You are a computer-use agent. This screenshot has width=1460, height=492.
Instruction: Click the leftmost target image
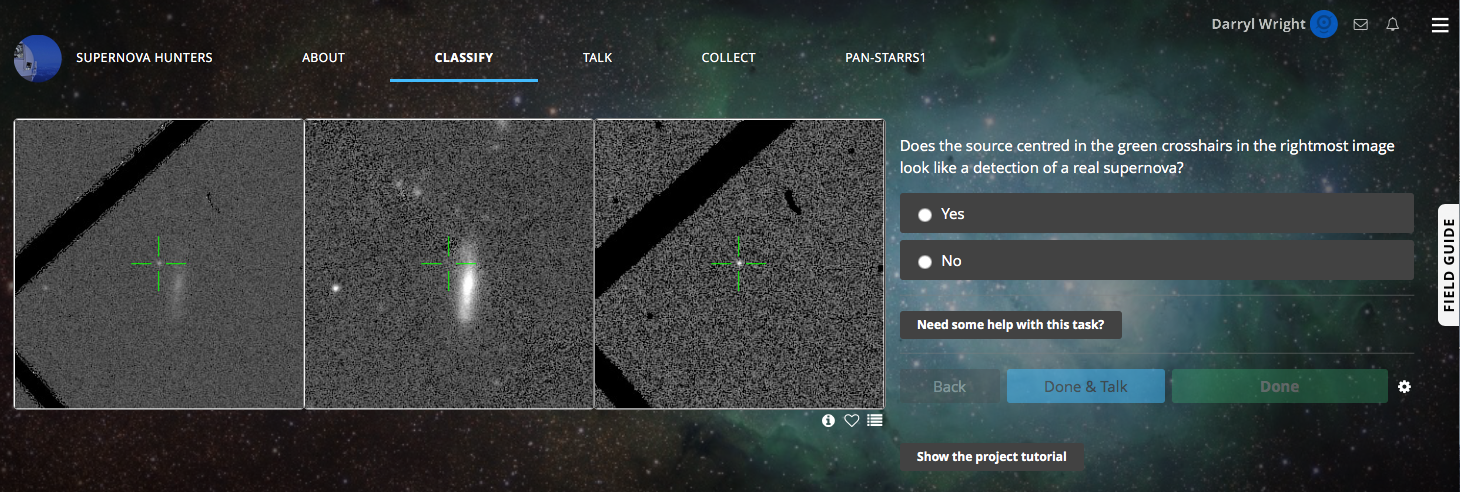coord(158,264)
